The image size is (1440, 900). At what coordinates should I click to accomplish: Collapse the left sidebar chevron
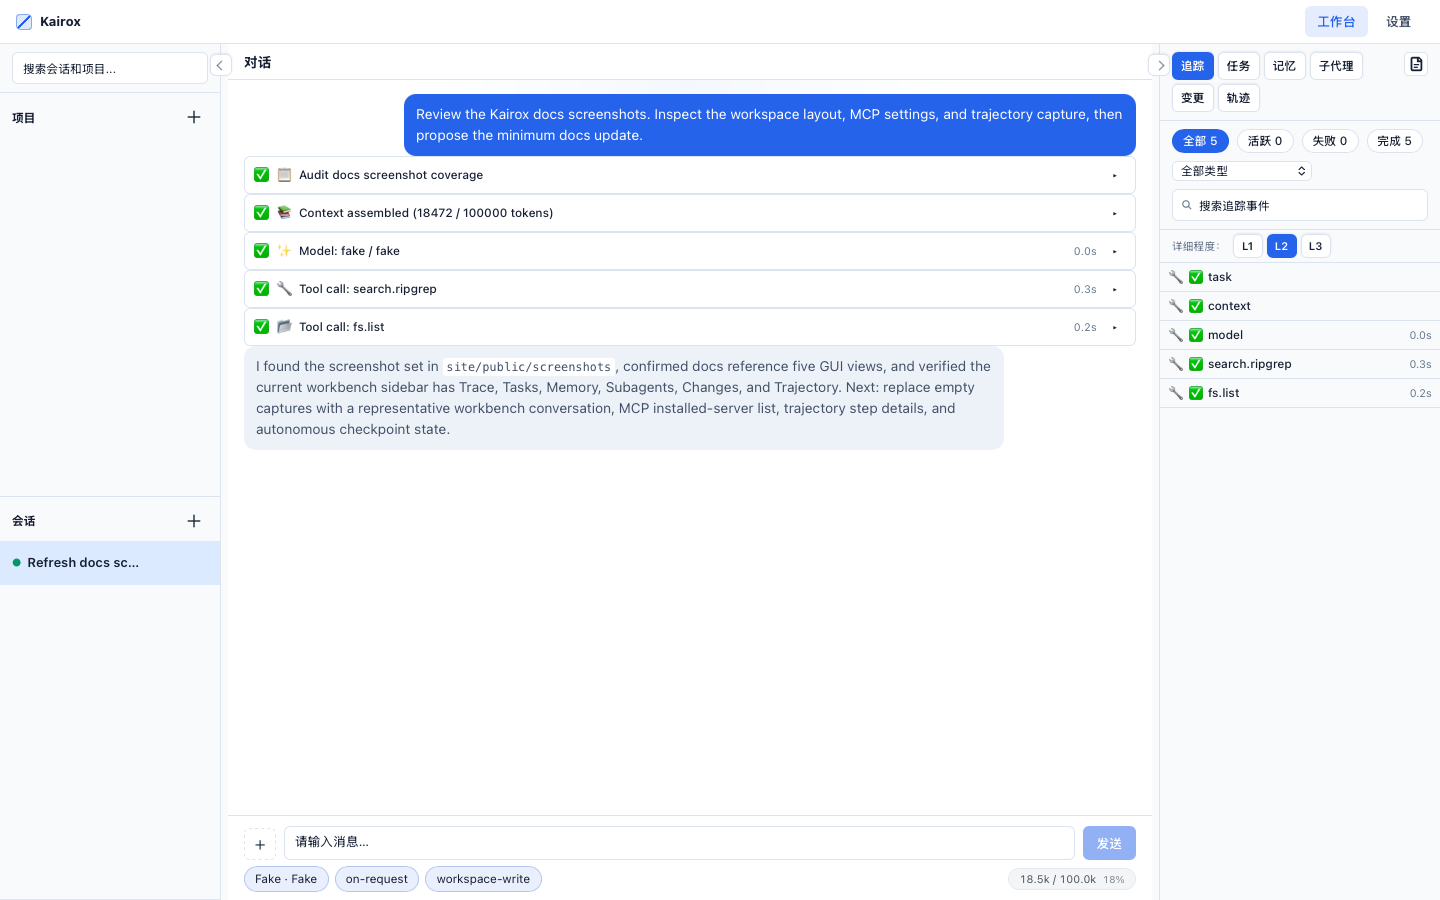pos(220,65)
